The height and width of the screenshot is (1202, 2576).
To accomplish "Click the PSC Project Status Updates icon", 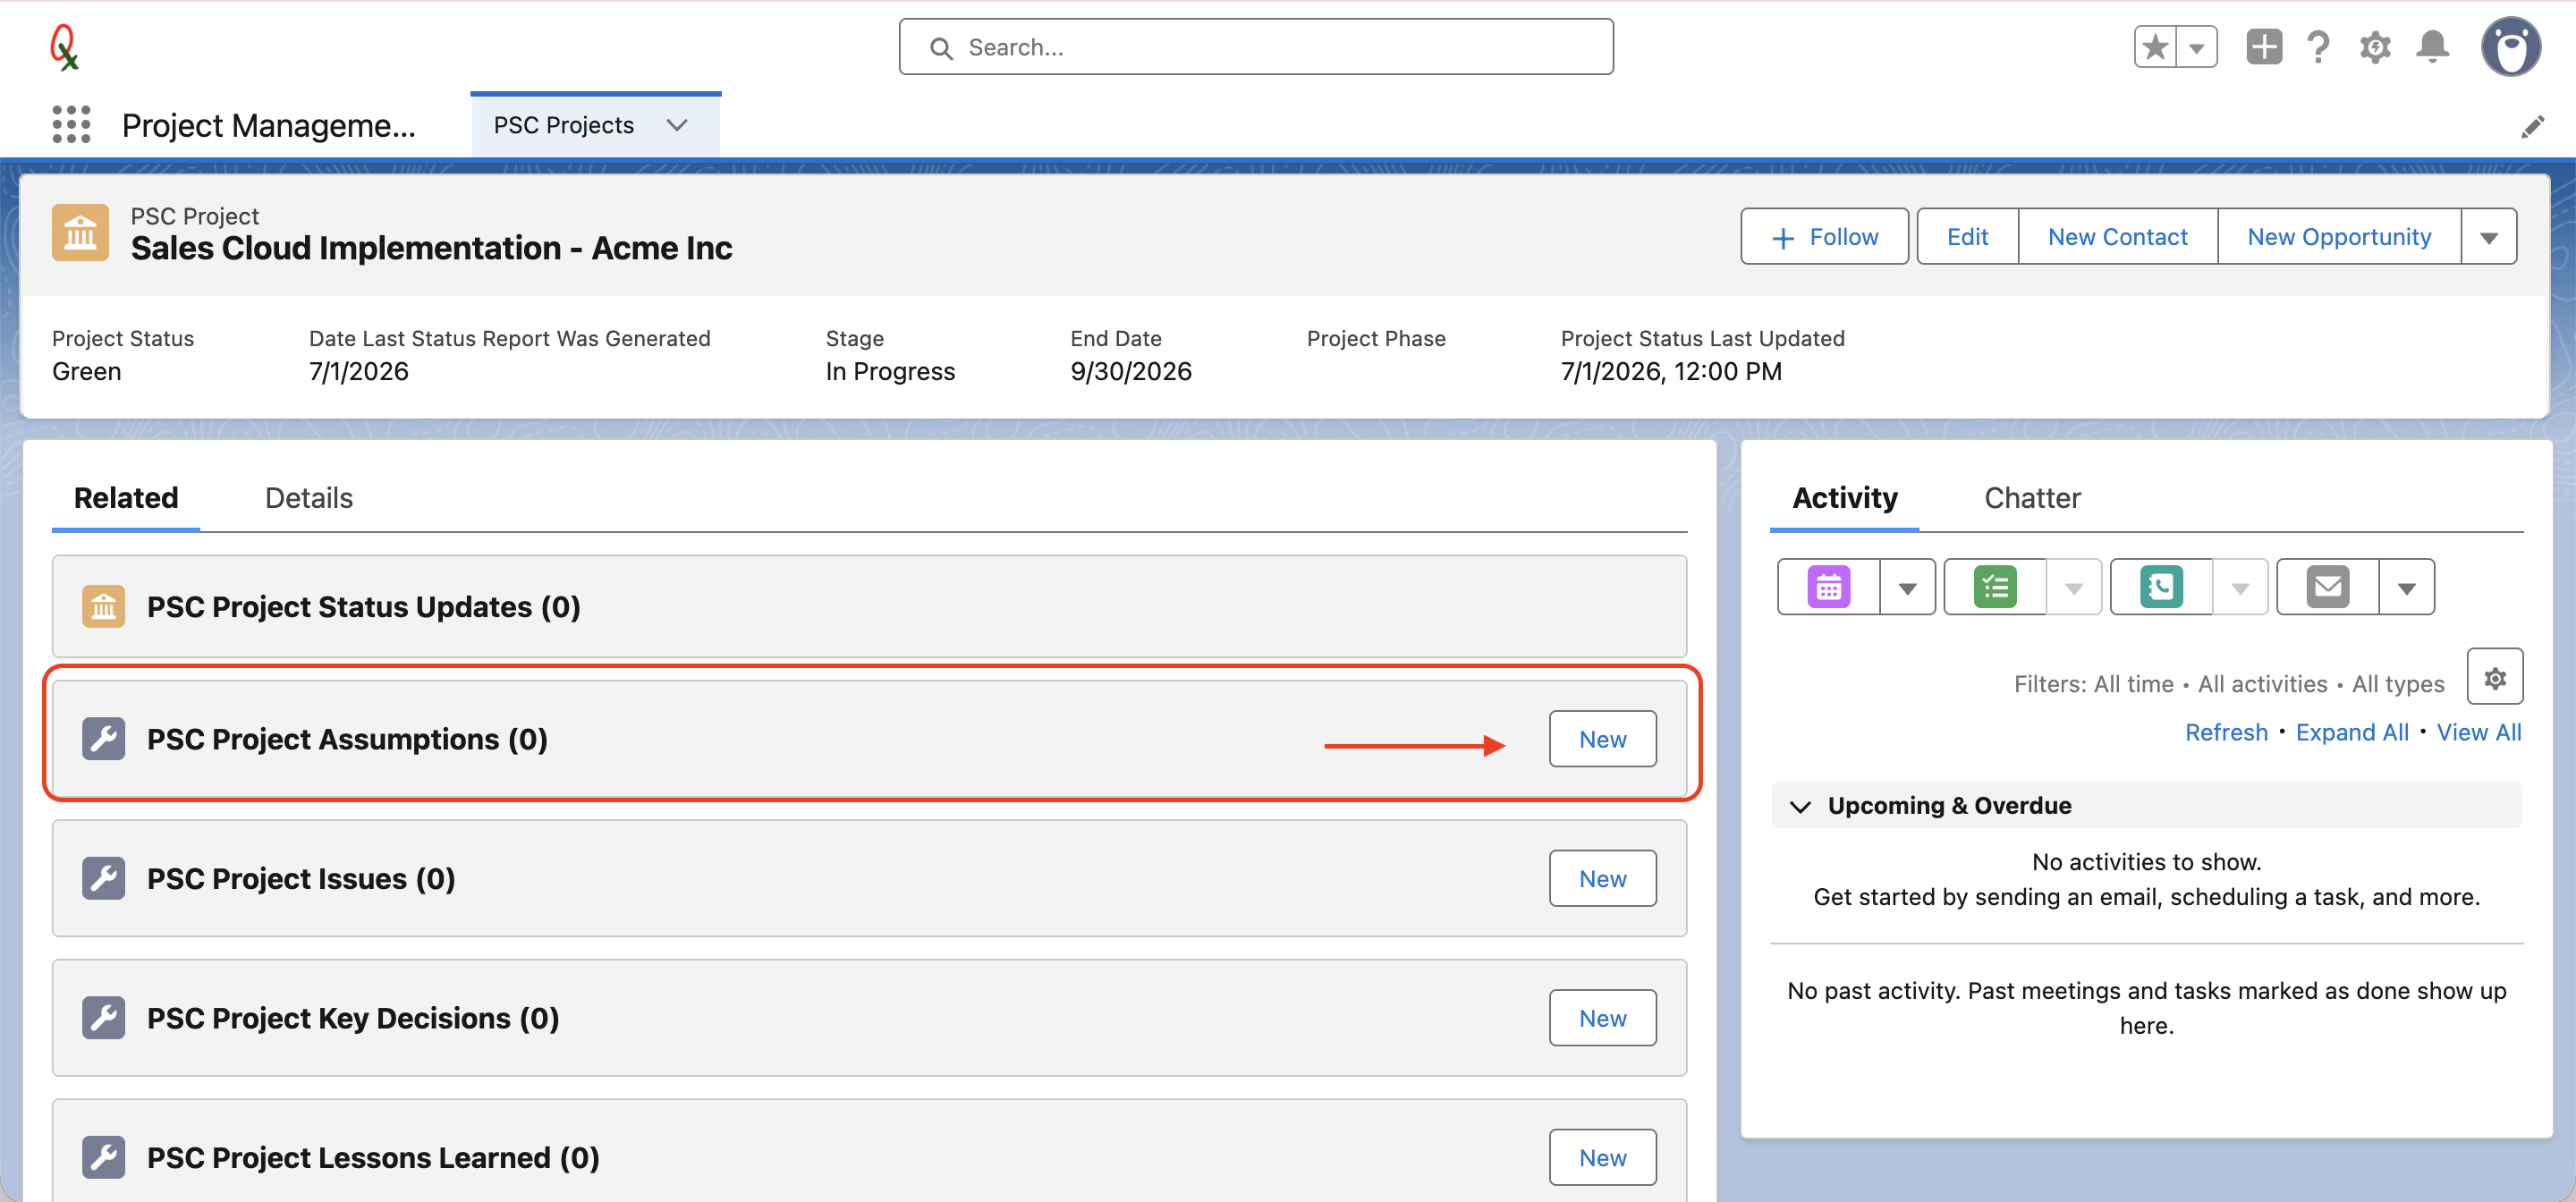I will (x=103, y=607).
